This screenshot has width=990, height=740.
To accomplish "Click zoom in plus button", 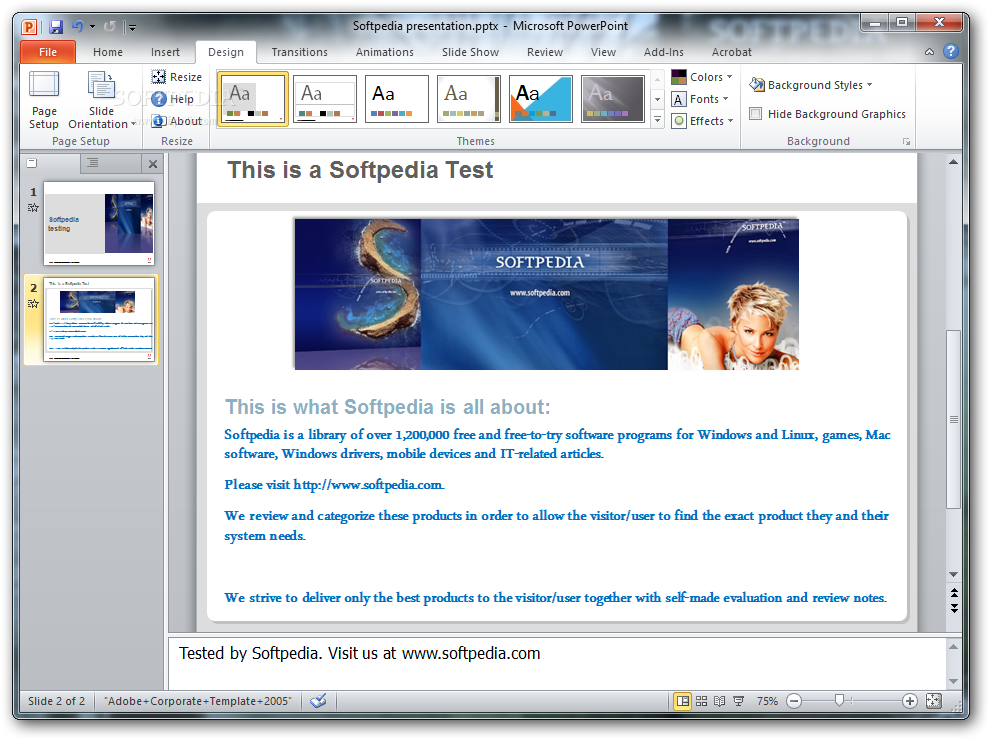I will (910, 701).
